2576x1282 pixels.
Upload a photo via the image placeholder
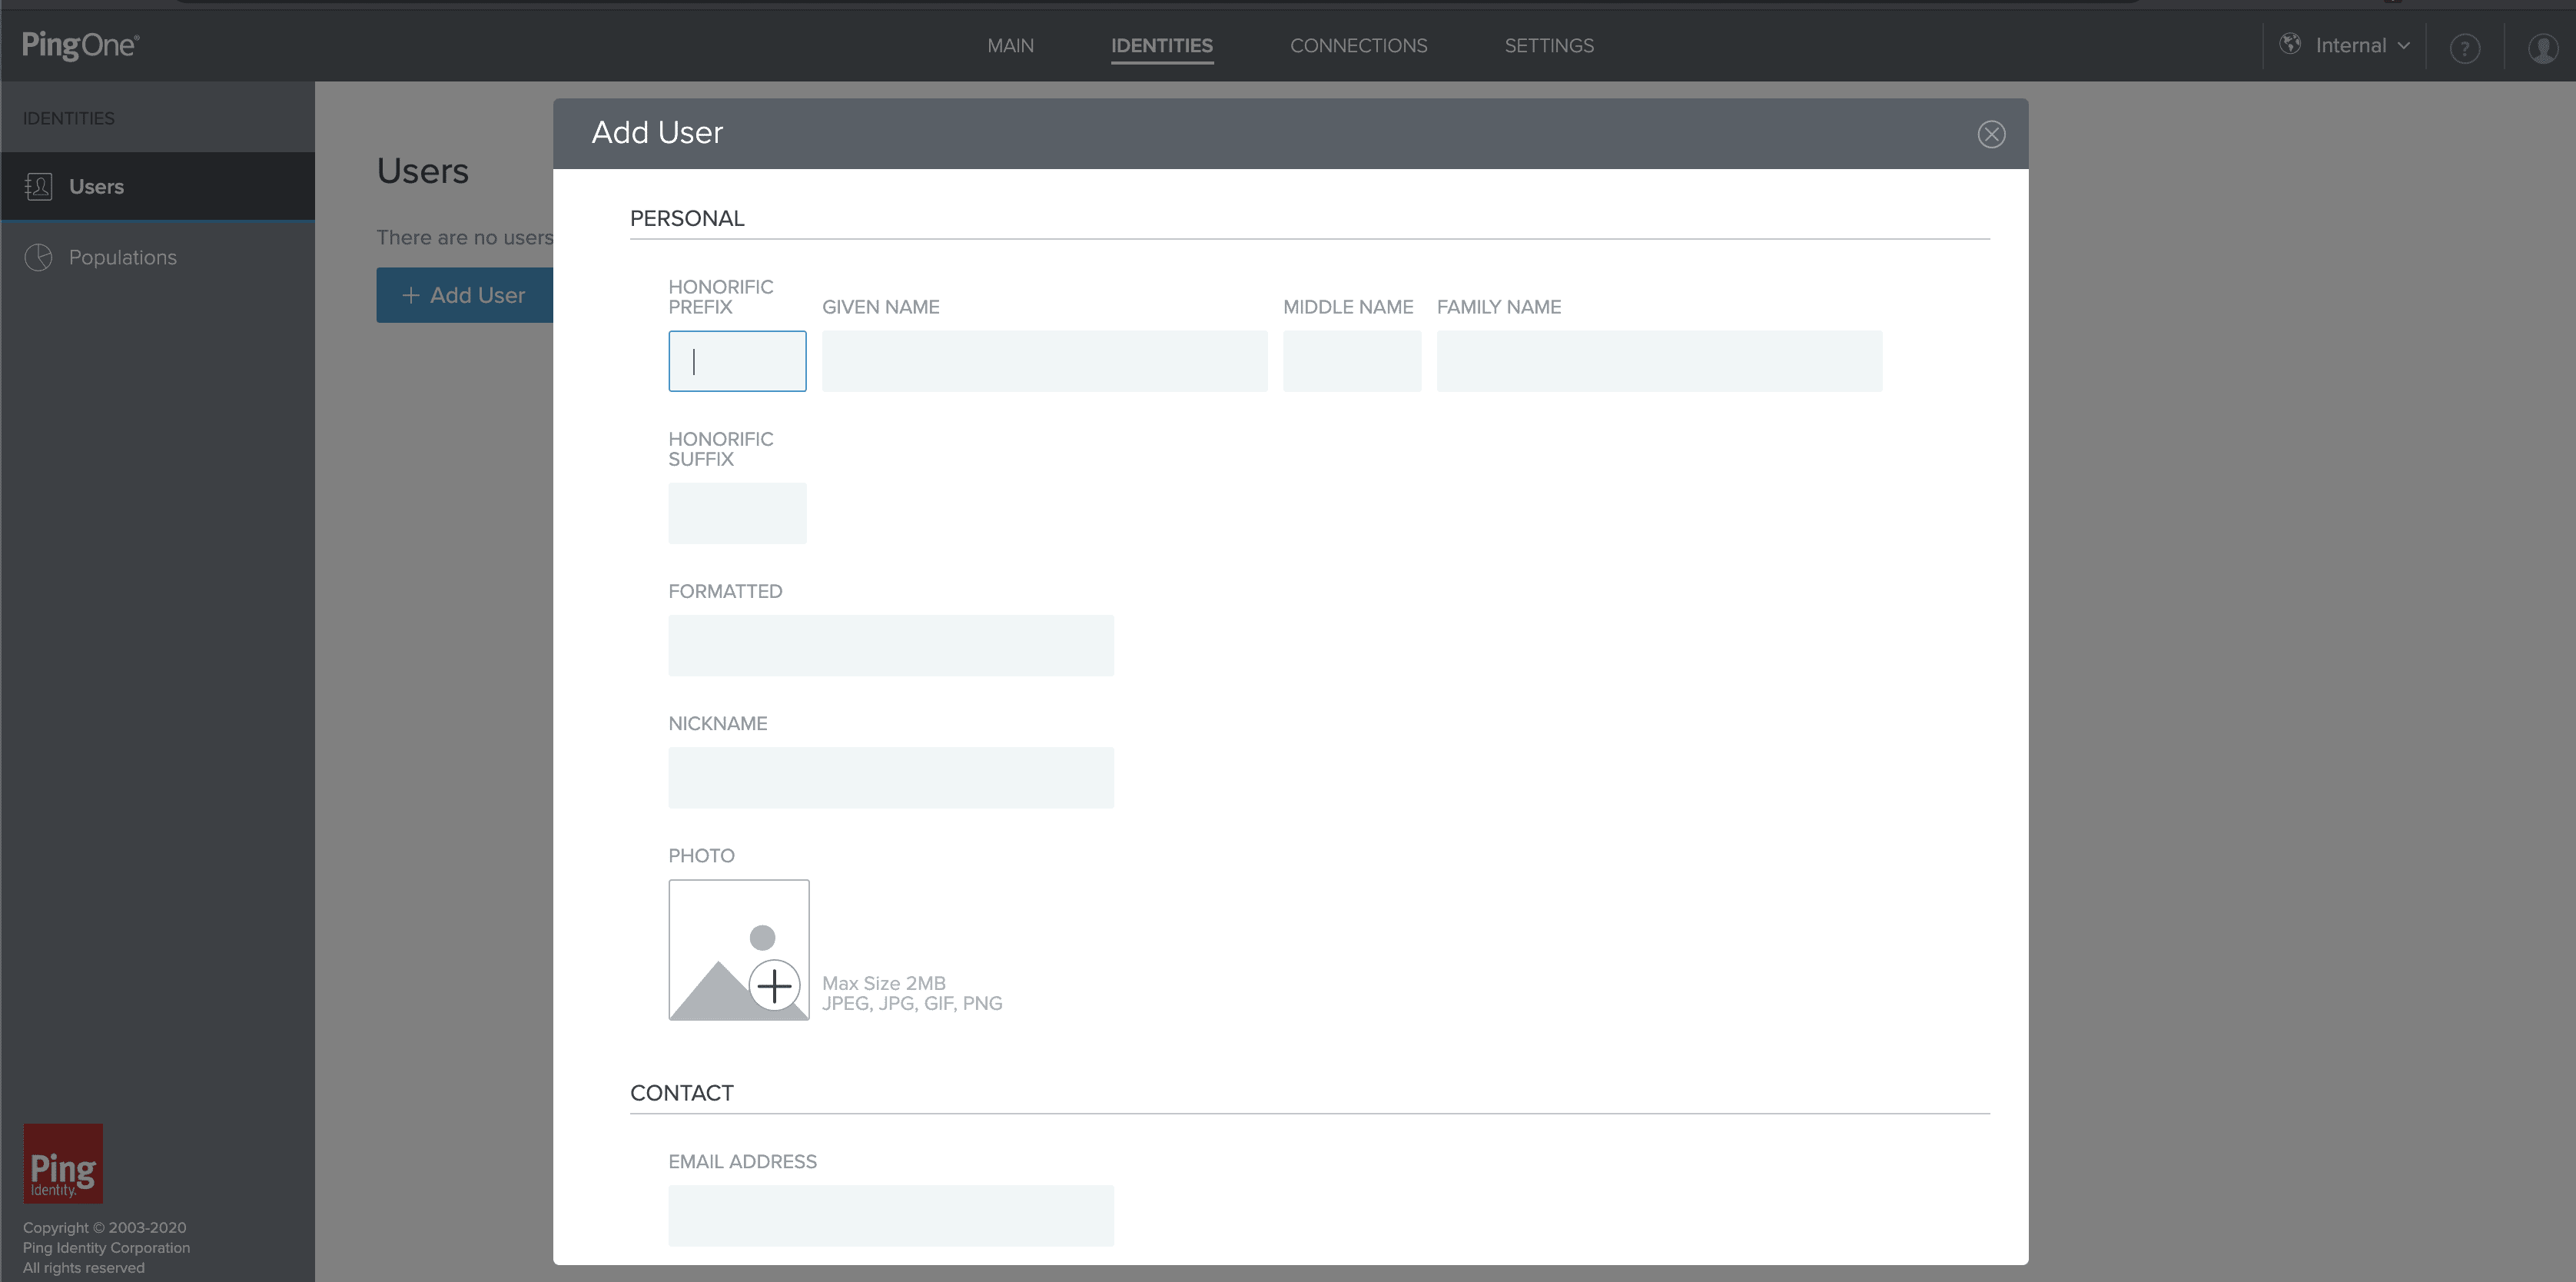pyautogui.click(x=739, y=950)
